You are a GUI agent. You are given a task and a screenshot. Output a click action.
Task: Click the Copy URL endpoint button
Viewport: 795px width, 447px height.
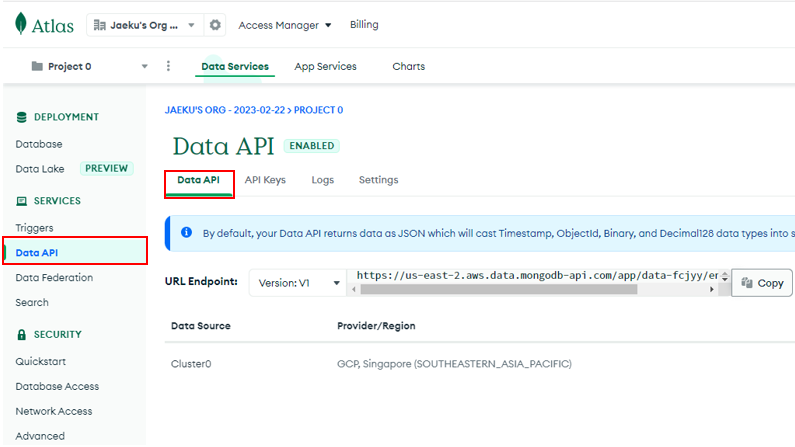[x=762, y=283]
